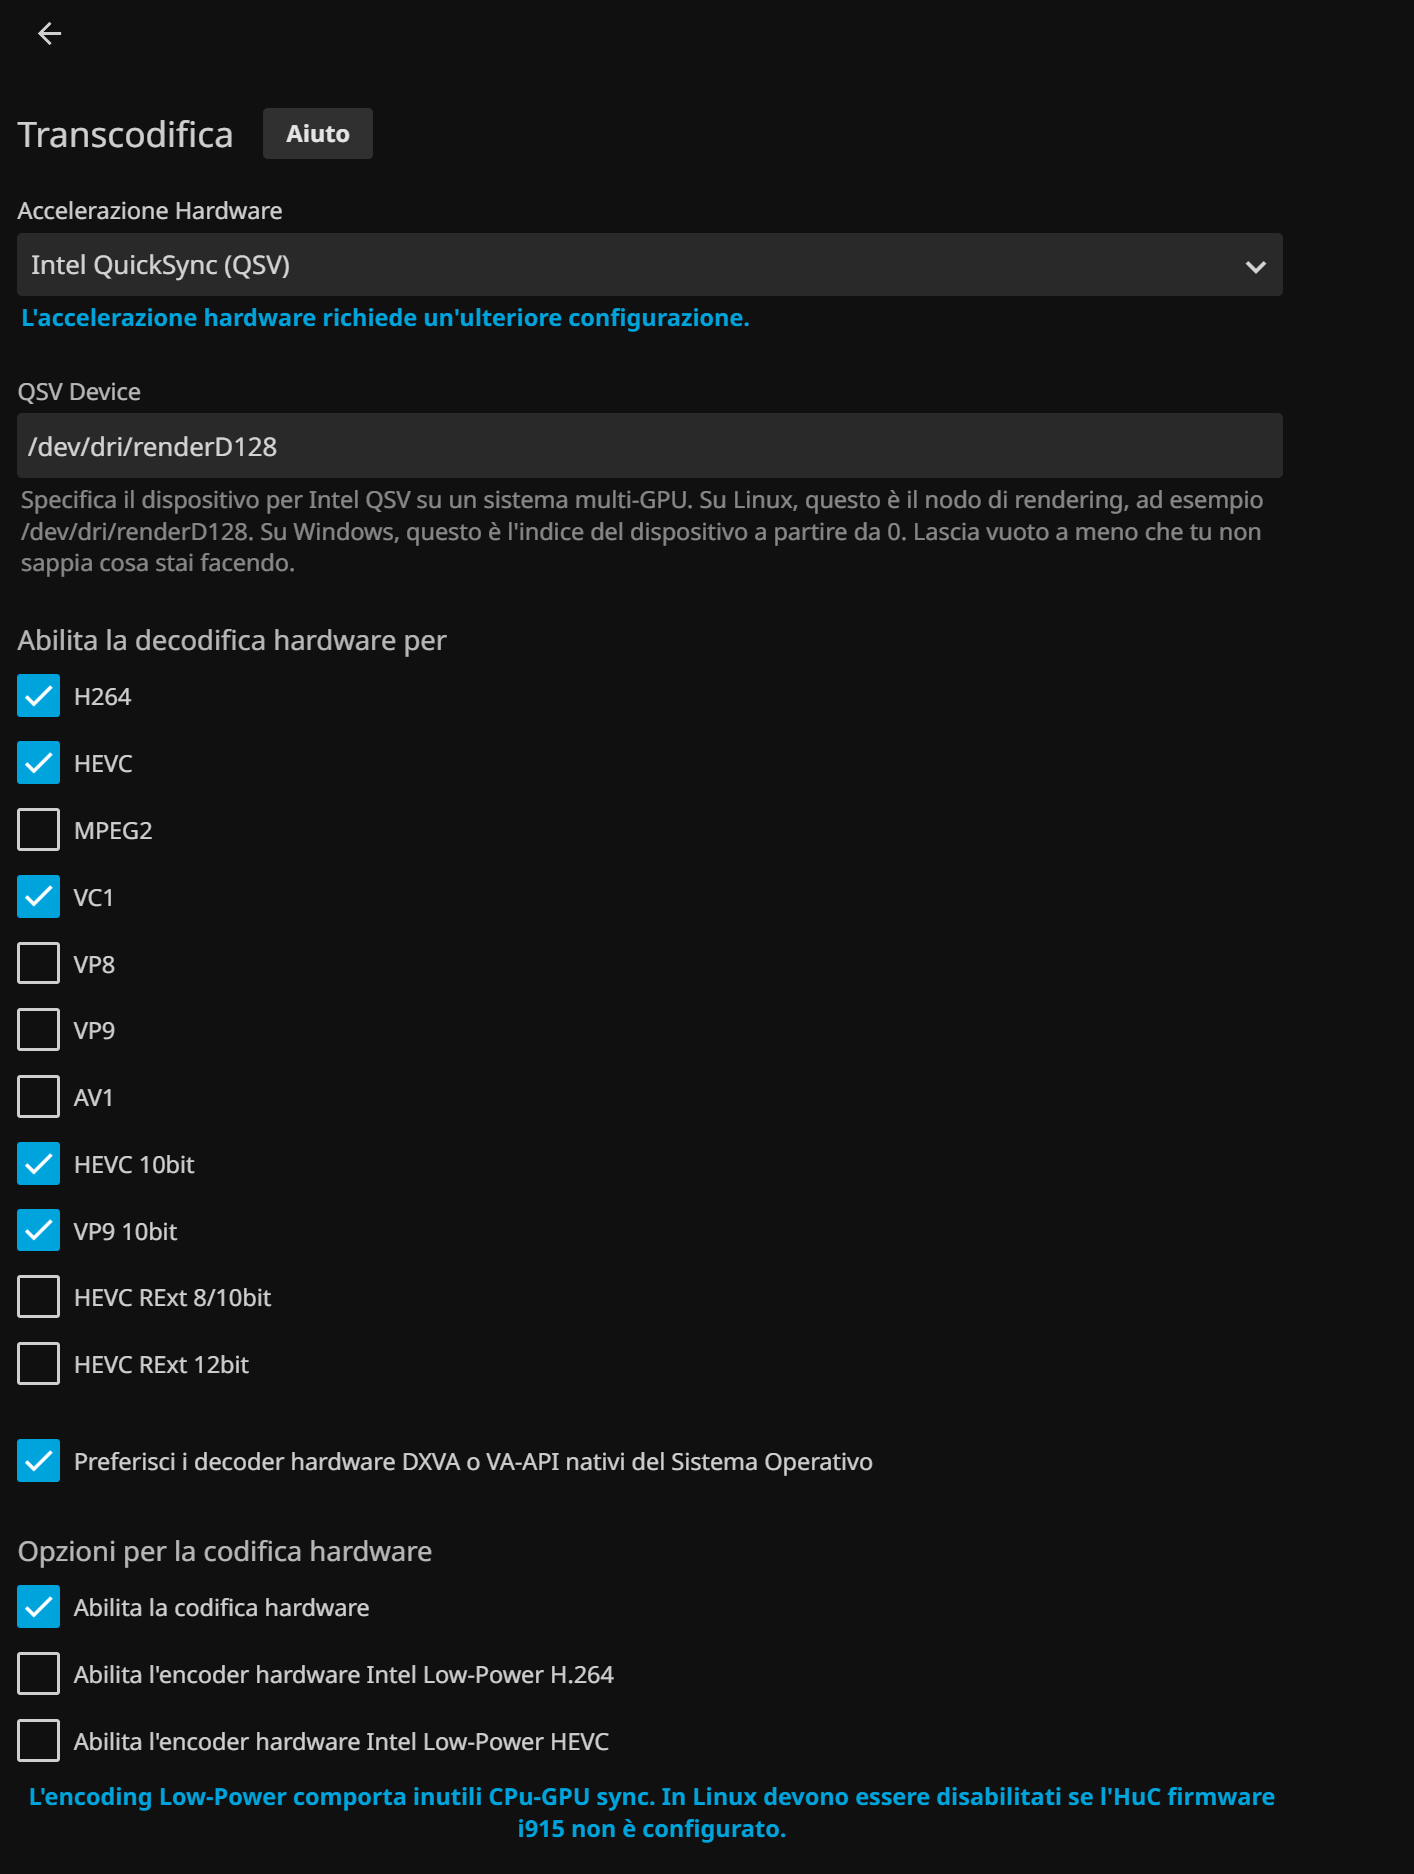Viewport: 1414px width, 1874px height.
Task: Enable MPEG2 hardware decoding
Action: pyautogui.click(x=39, y=830)
